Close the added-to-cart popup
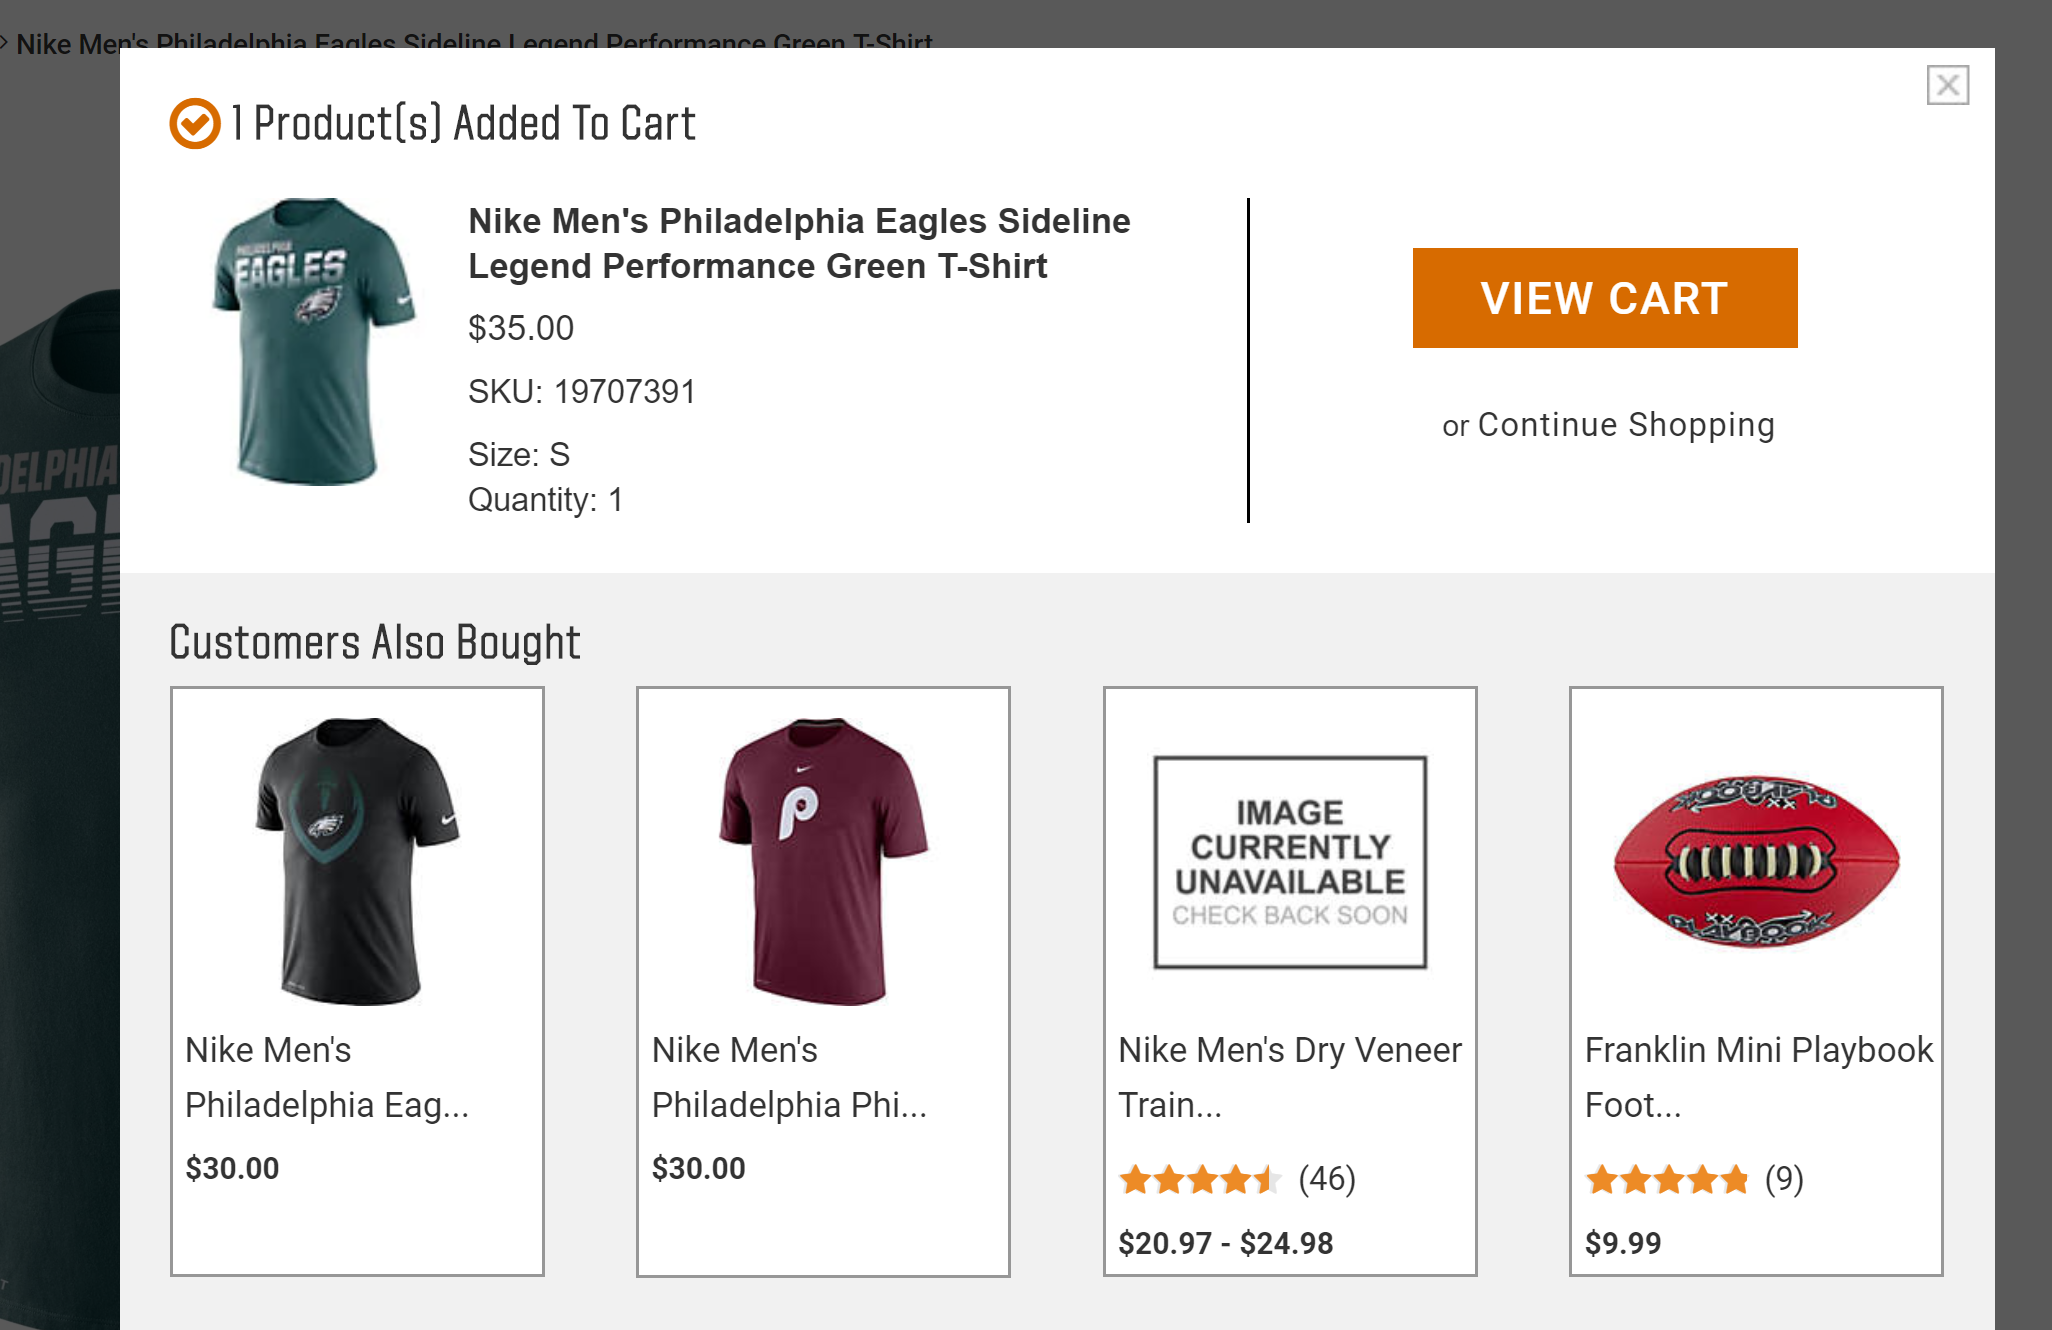The height and width of the screenshot is (1330, 2052). pos(1948,85)
